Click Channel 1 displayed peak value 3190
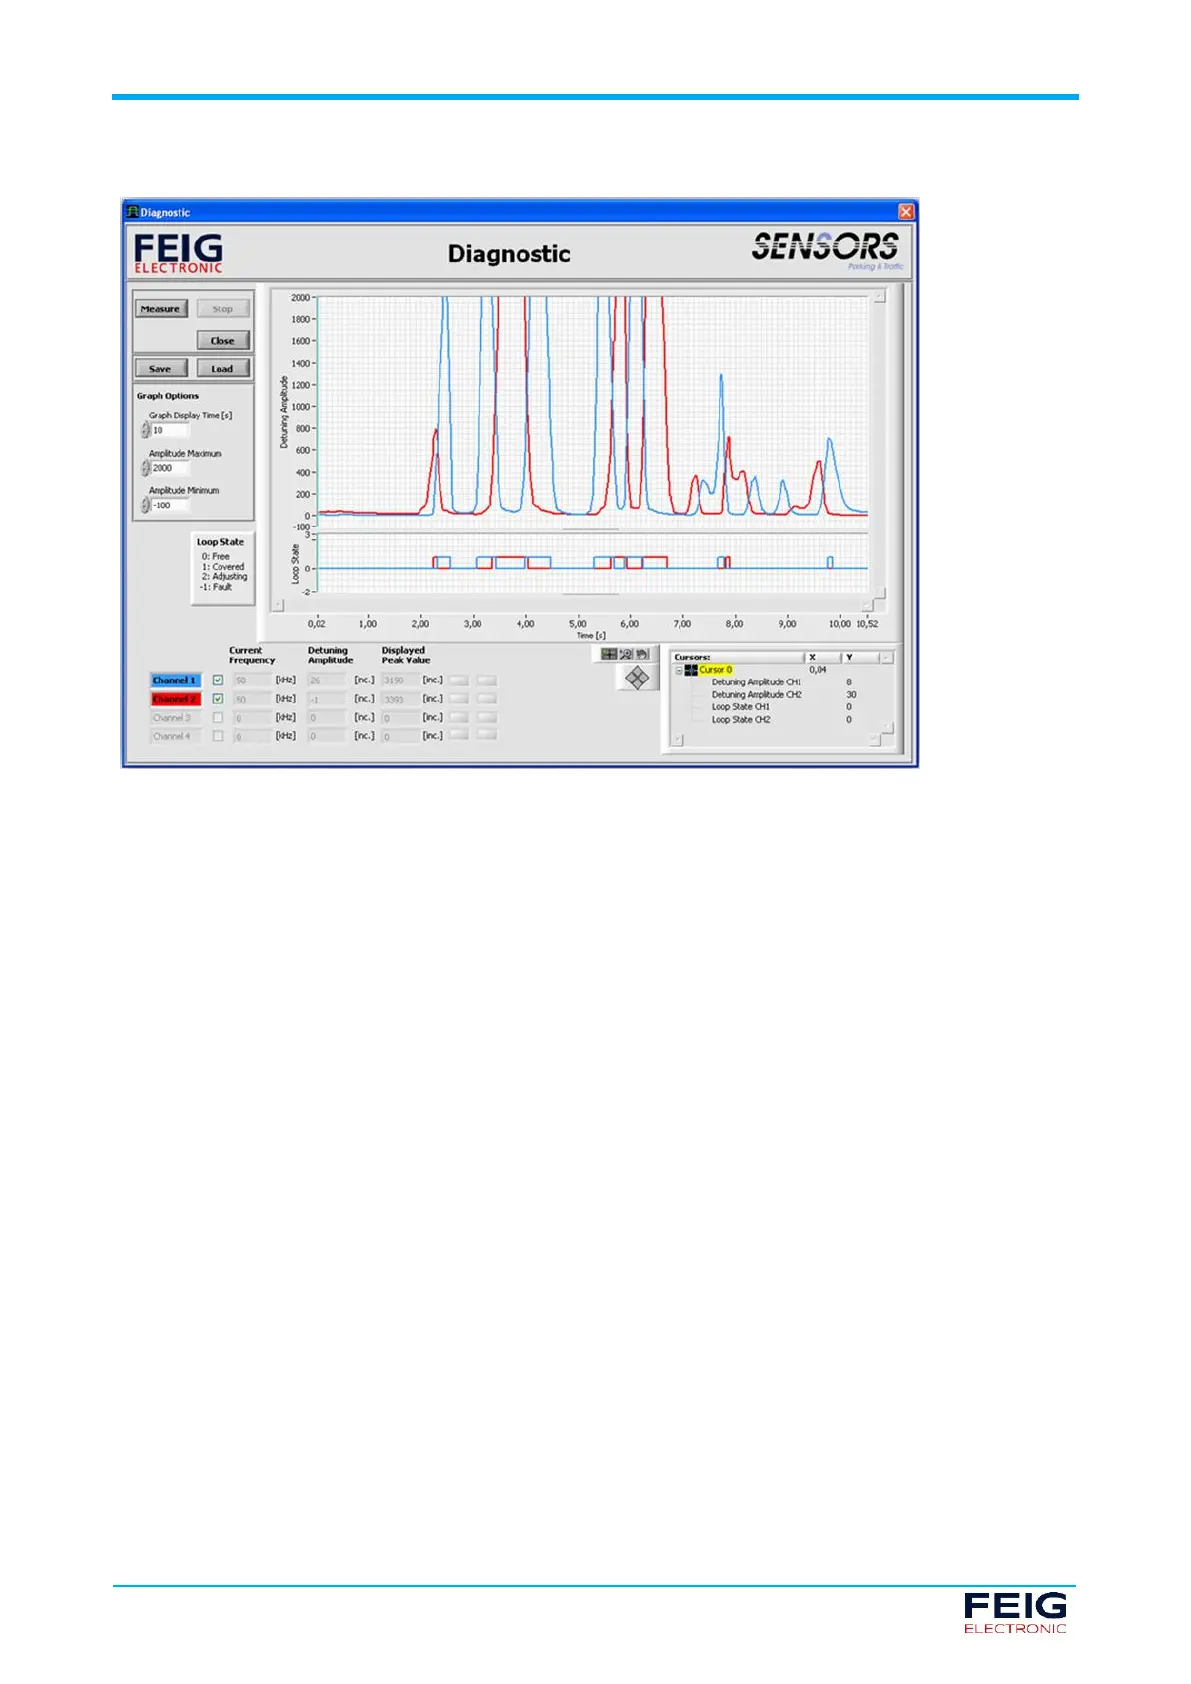The width and height of the screenshot is (1191, 1684). [401, 680]
